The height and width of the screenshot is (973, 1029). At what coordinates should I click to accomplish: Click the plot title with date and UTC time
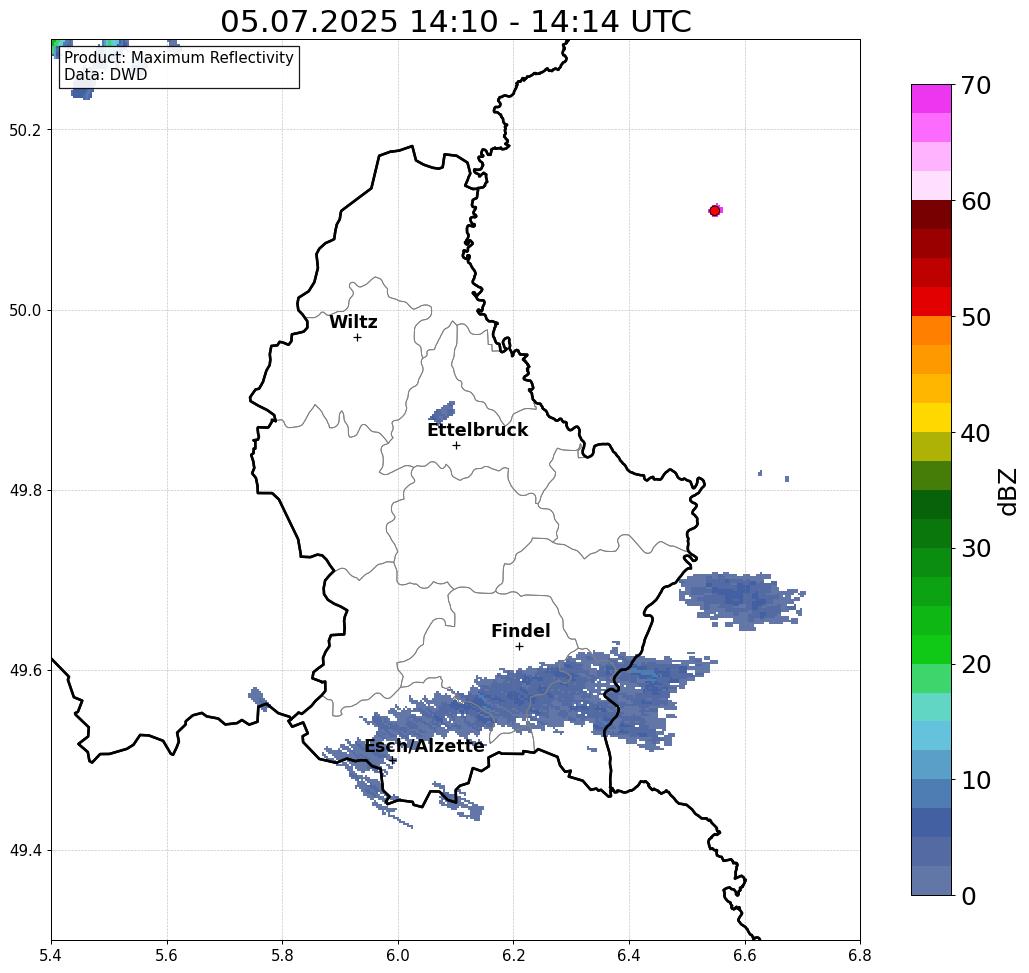tap(455, 22)
